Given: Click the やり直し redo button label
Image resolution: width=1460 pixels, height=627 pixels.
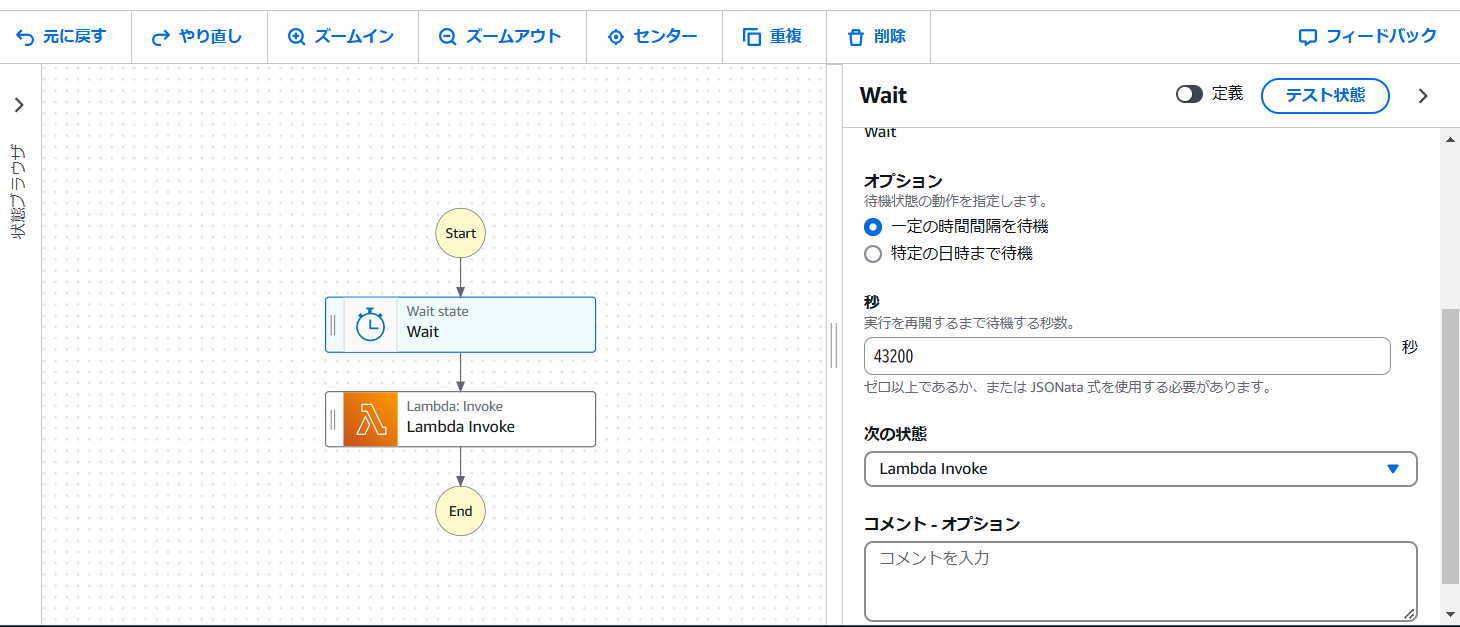Looking at the screenshot, I should tap(210, 37).
